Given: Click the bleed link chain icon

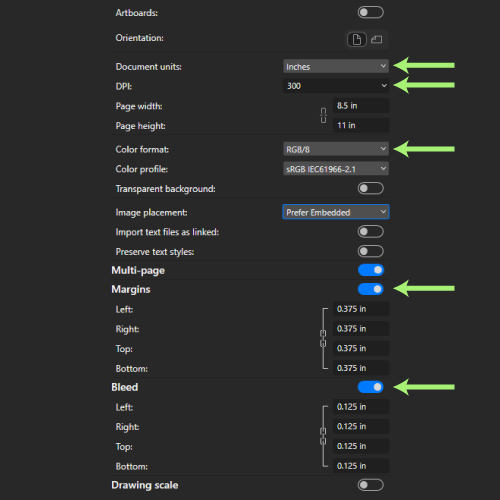Looking at the screenshot, I should pos(323,436).
